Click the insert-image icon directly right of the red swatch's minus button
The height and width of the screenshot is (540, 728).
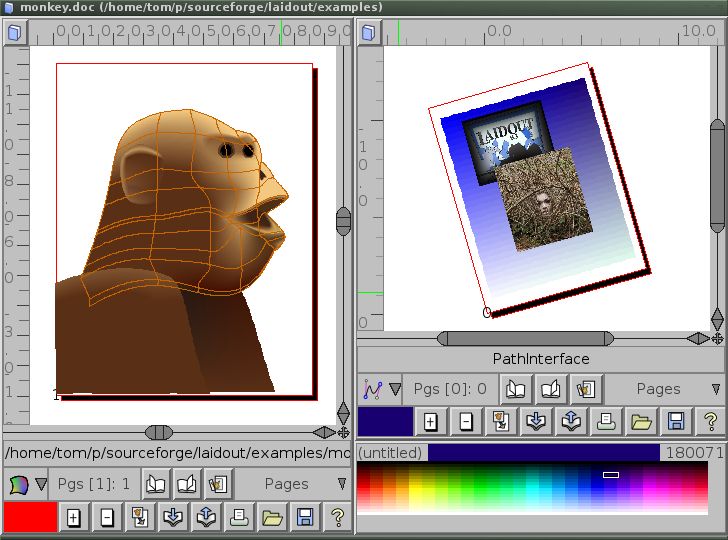point(139,517)
